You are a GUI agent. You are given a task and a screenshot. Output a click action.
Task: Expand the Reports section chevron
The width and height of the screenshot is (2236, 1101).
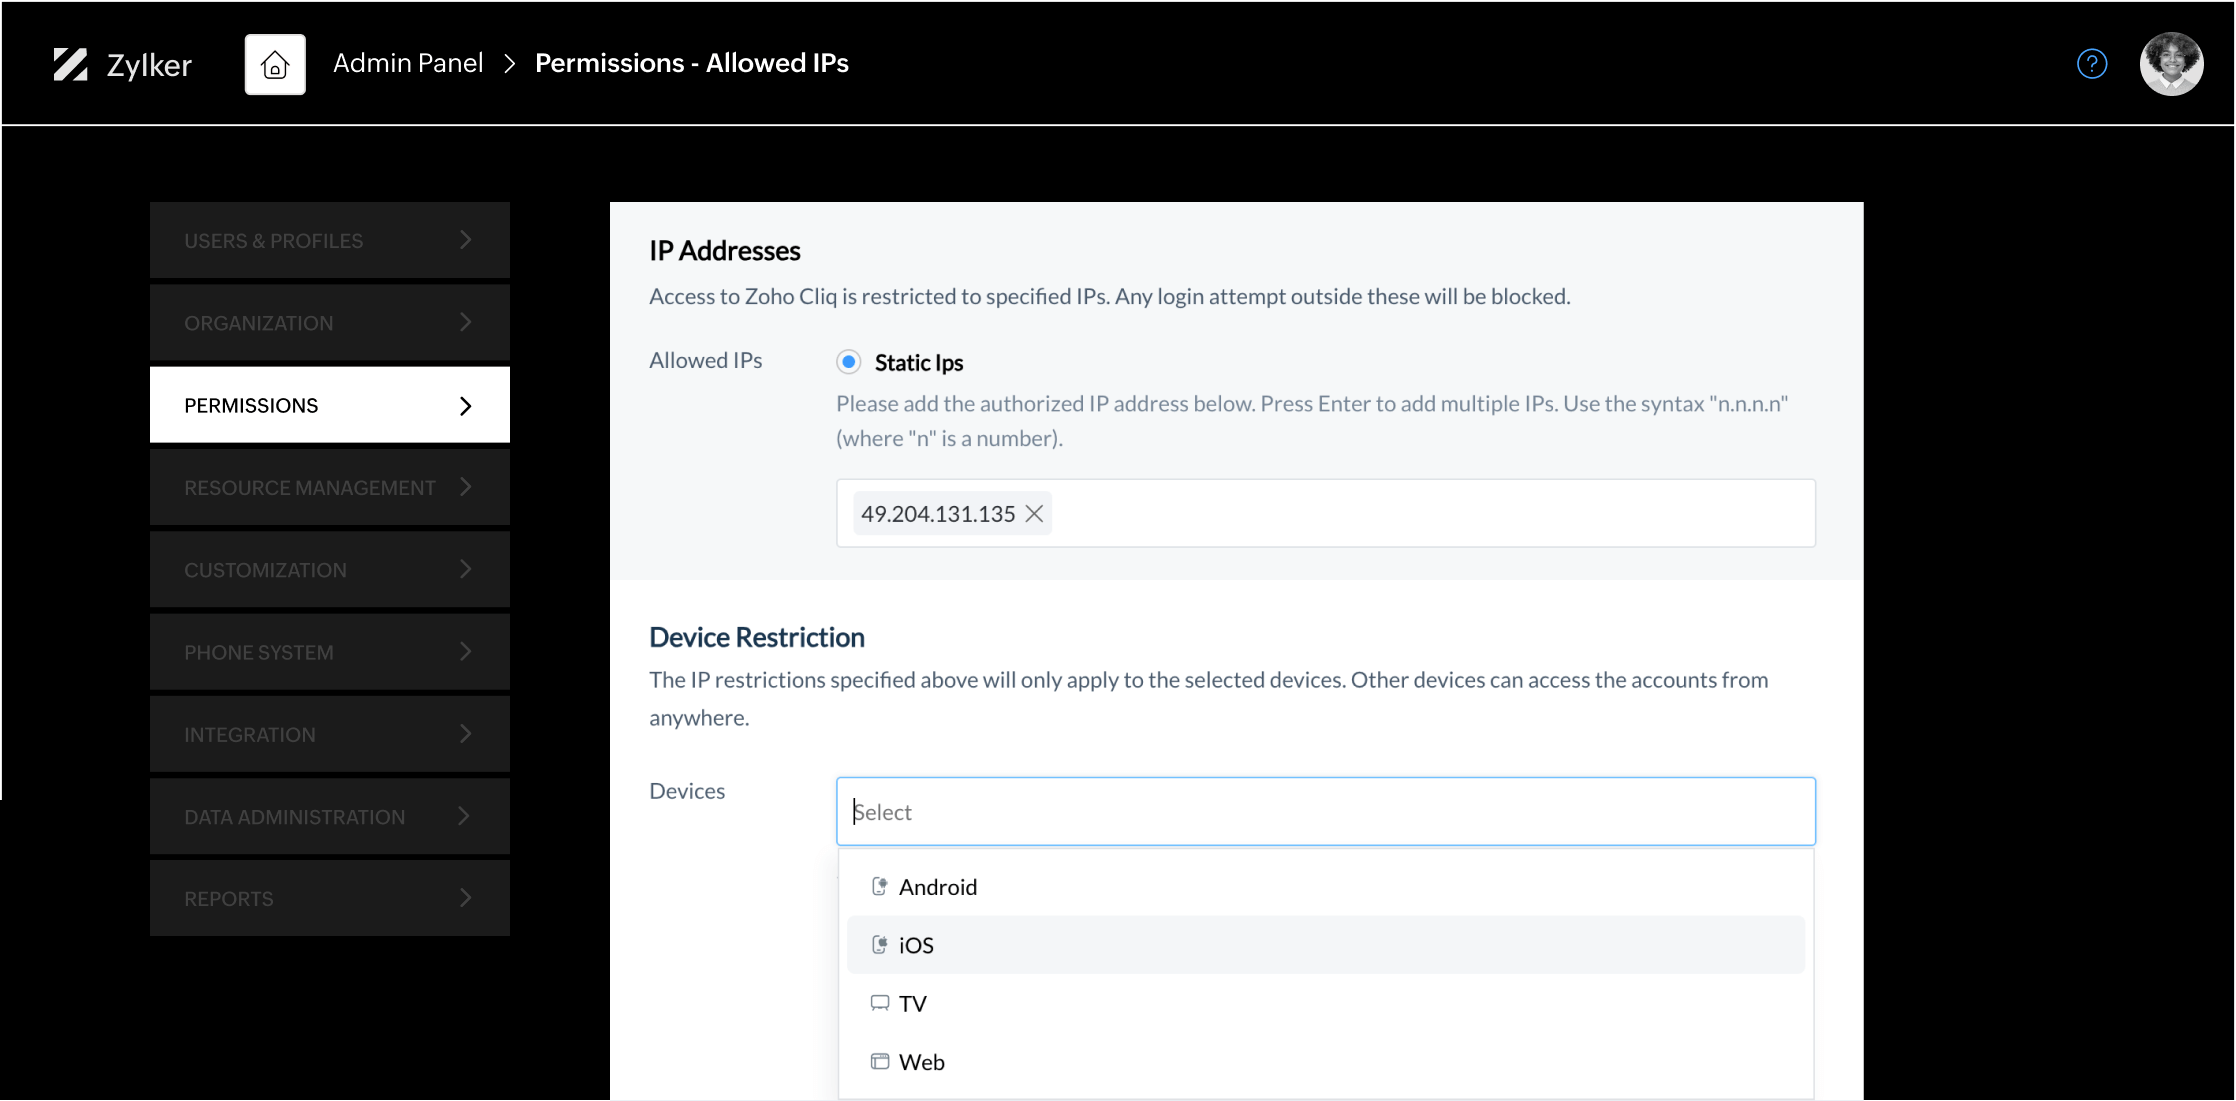tap(464, 898)
